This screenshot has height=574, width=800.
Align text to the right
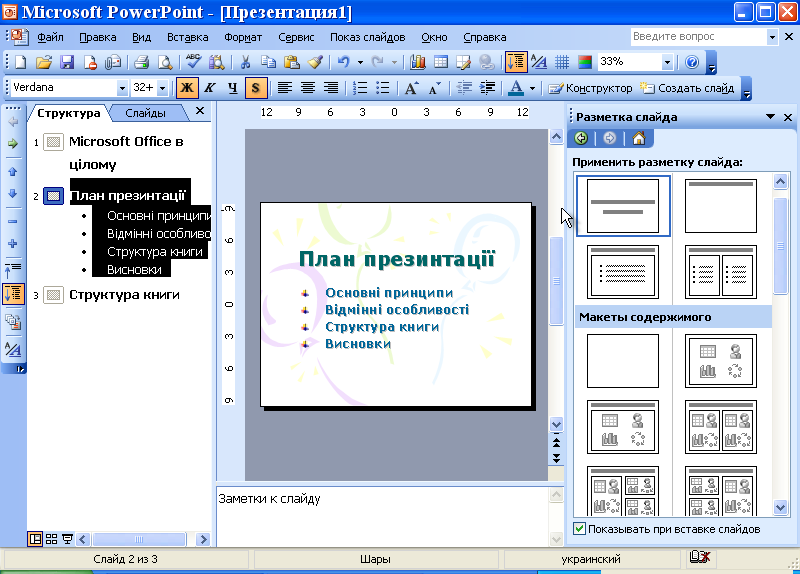(331, 88)
